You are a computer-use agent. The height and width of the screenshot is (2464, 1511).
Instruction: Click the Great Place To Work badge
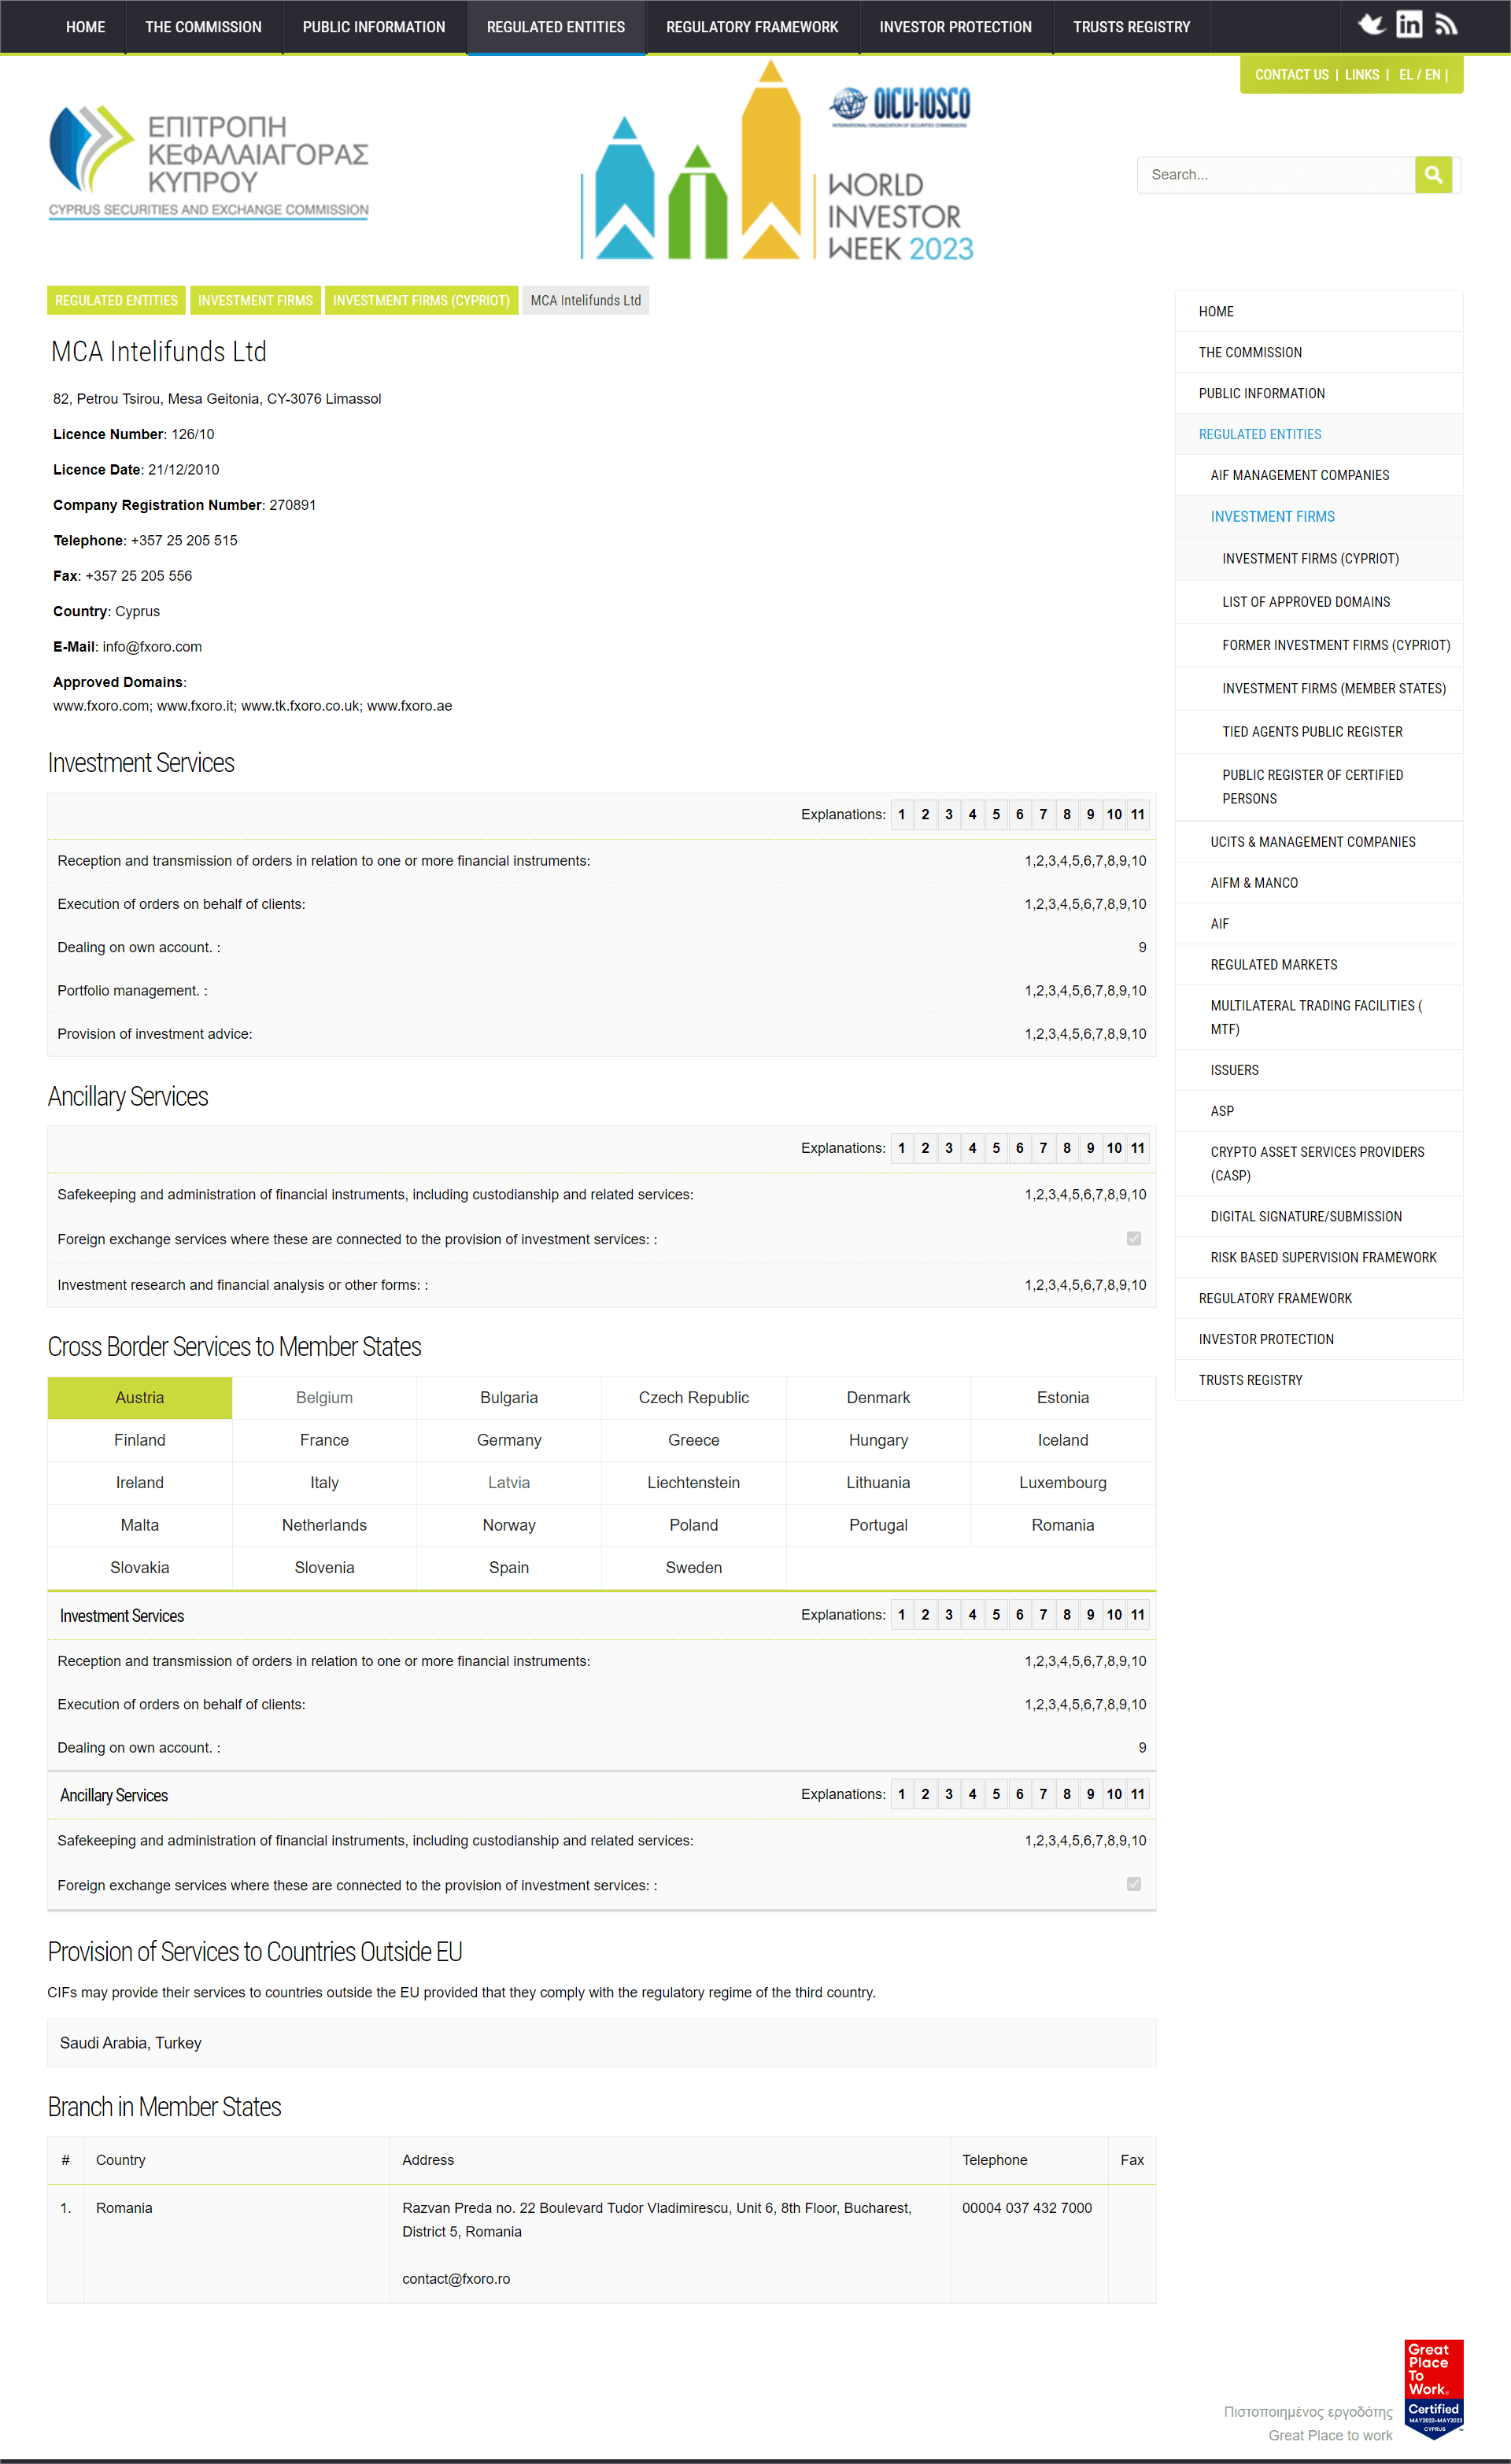[1433, 2389]
